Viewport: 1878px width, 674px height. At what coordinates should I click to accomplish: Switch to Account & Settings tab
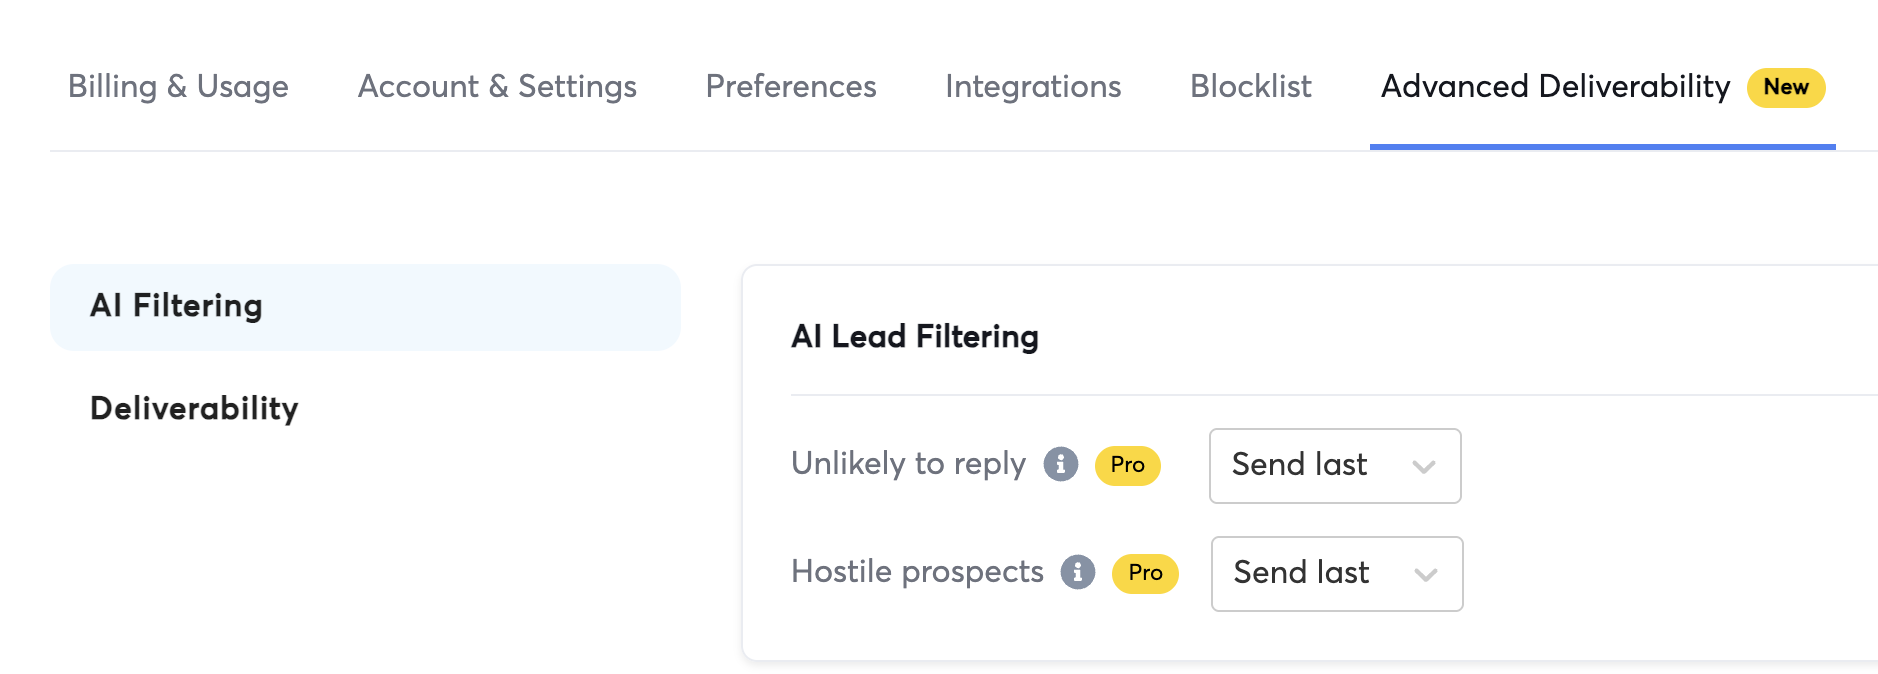point(497,87)
